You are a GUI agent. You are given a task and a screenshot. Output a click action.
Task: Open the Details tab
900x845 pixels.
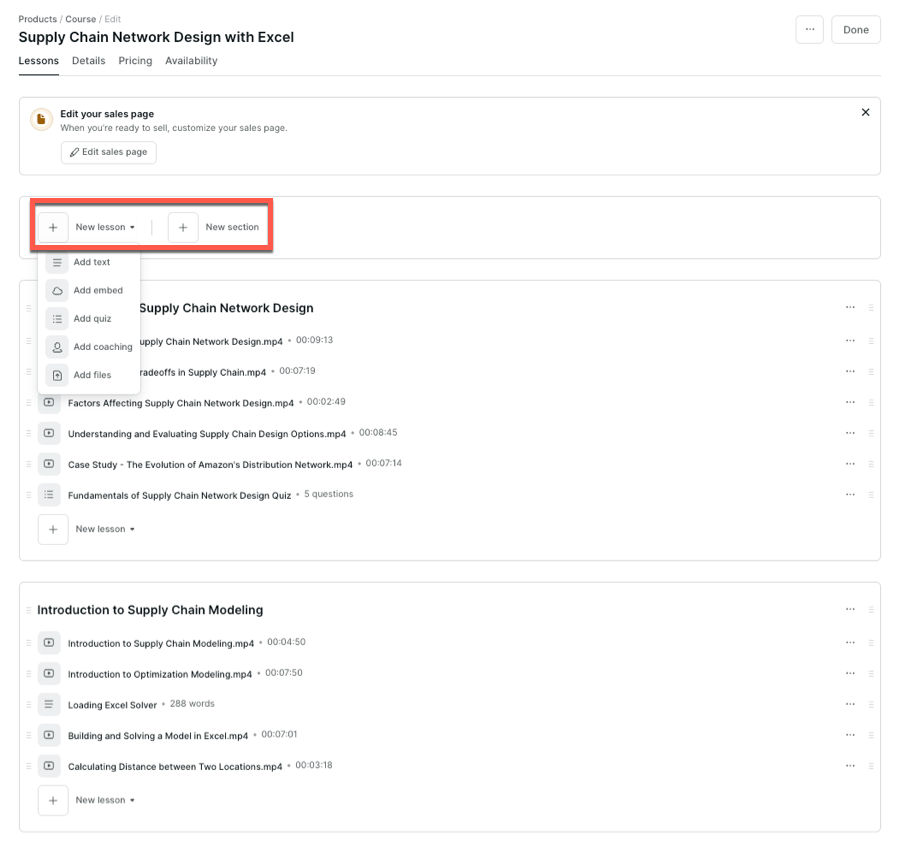pos(88,61)
